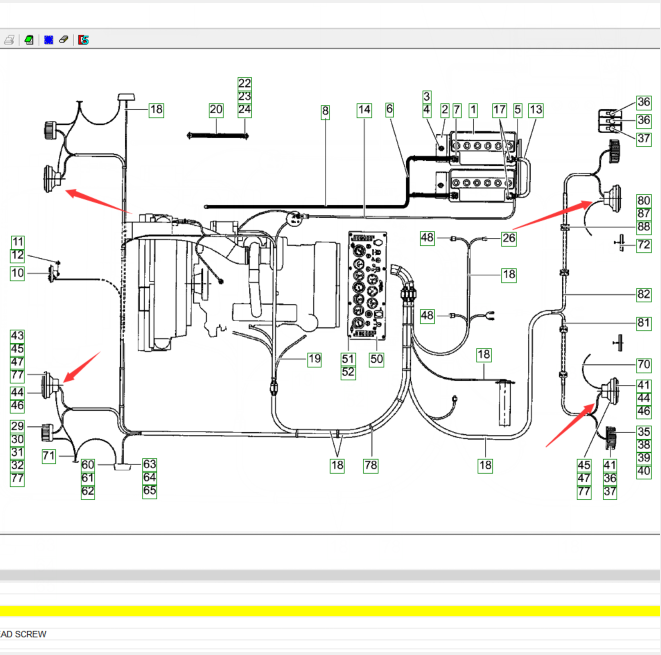Select the yellow highlighted parts row

pyautogui.click(x=330, y=611)
